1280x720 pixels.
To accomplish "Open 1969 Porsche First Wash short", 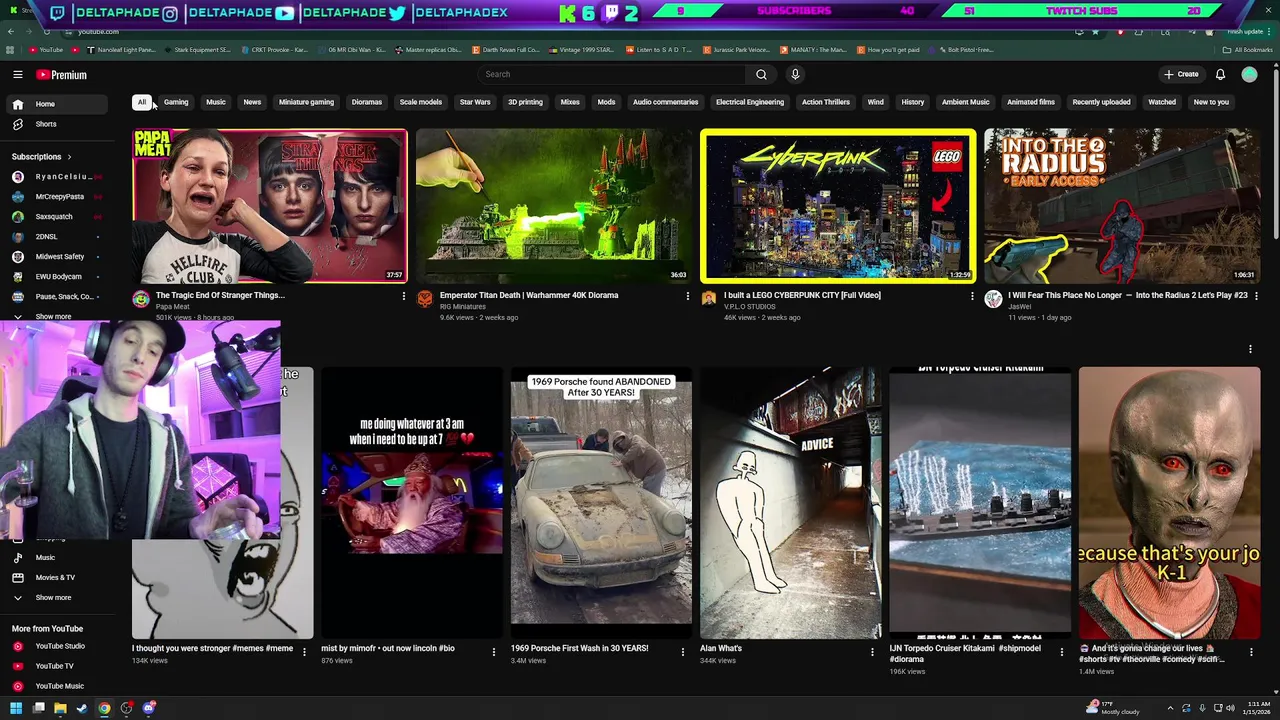I will click(601, 503).
